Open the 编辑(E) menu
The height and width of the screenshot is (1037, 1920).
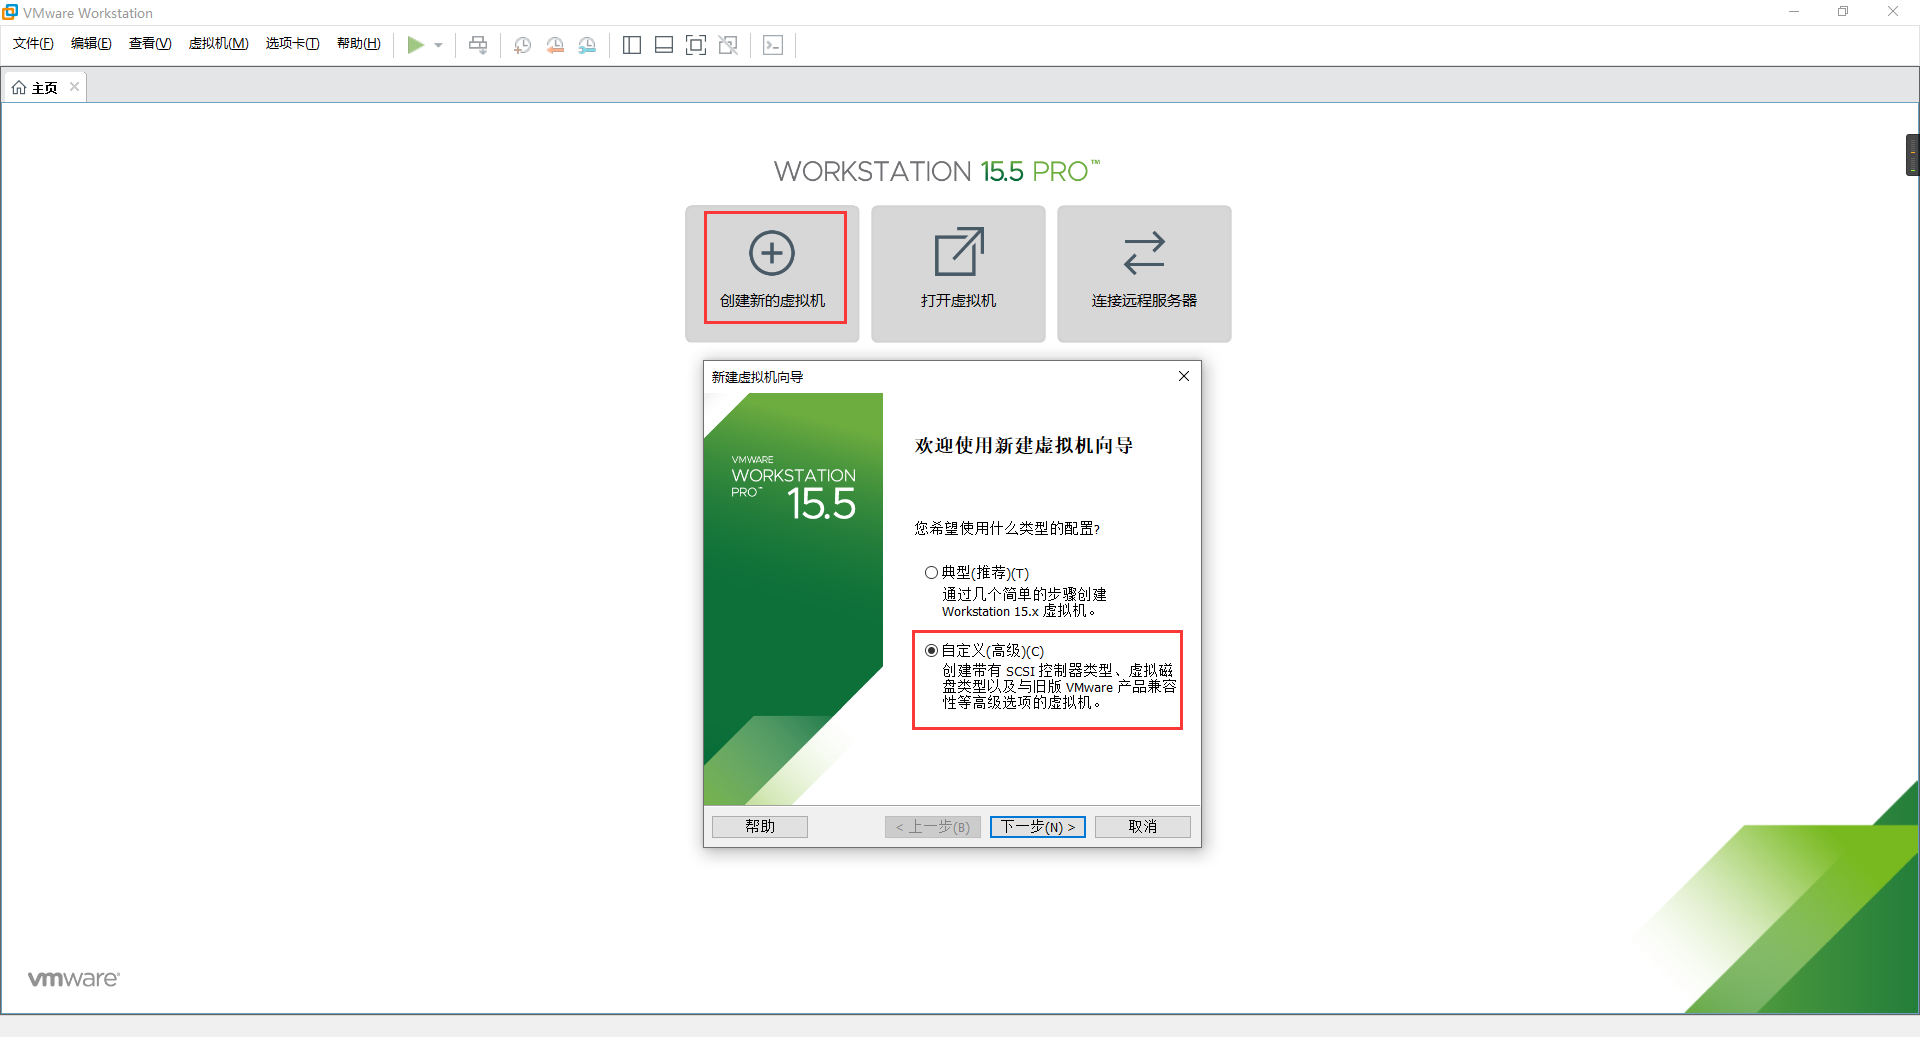91,44
